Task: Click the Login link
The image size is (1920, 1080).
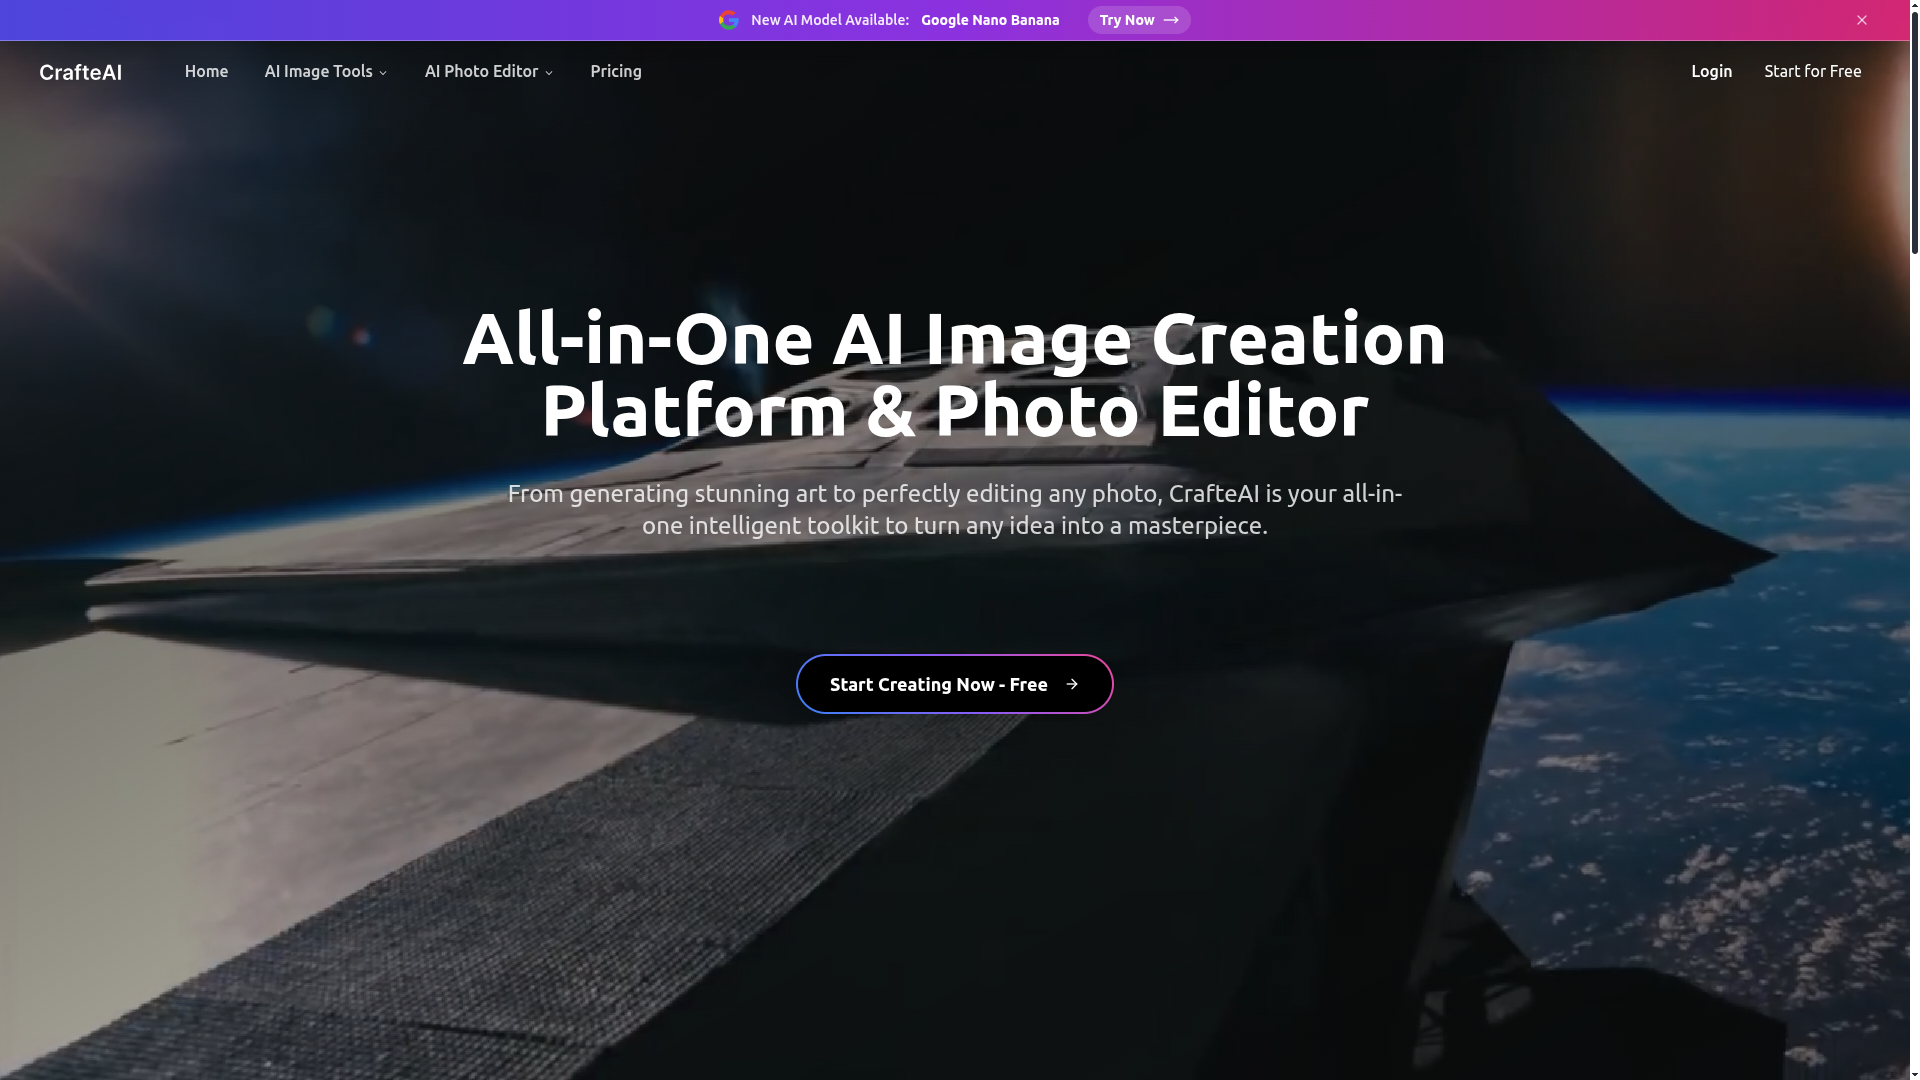Action: (1711, 71)
